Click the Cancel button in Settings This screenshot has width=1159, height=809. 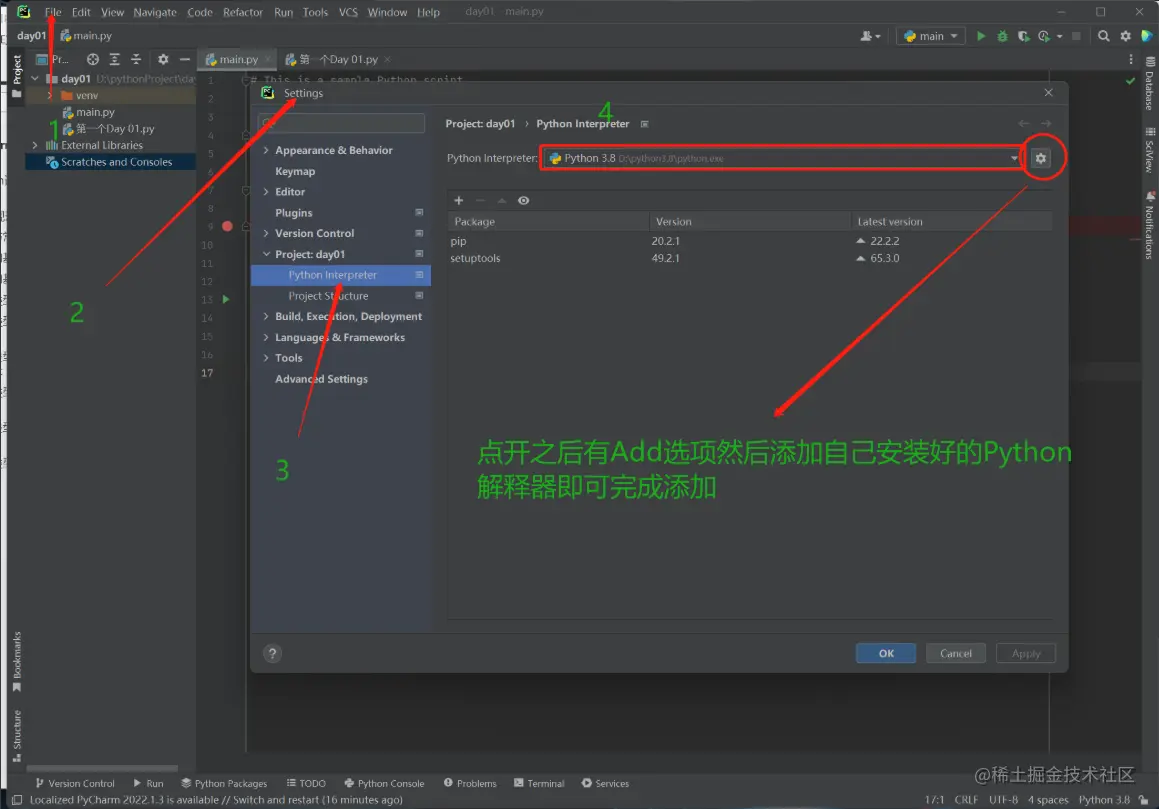955,653
